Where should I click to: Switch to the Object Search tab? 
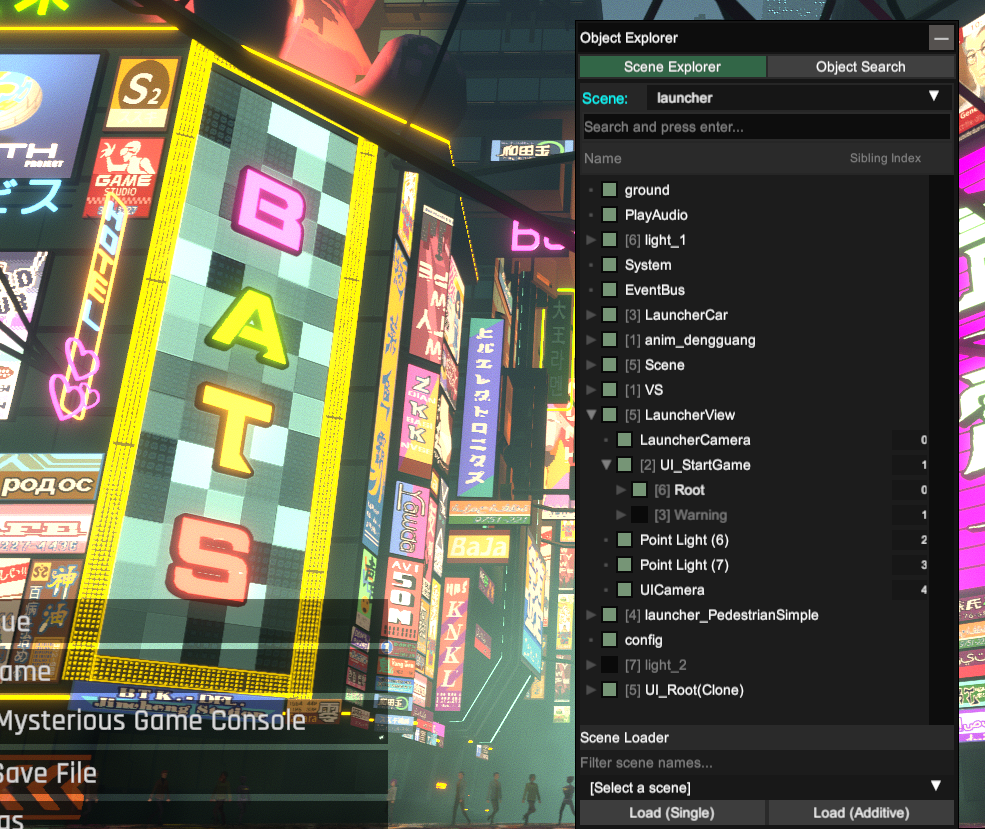(x=860, y=67)
